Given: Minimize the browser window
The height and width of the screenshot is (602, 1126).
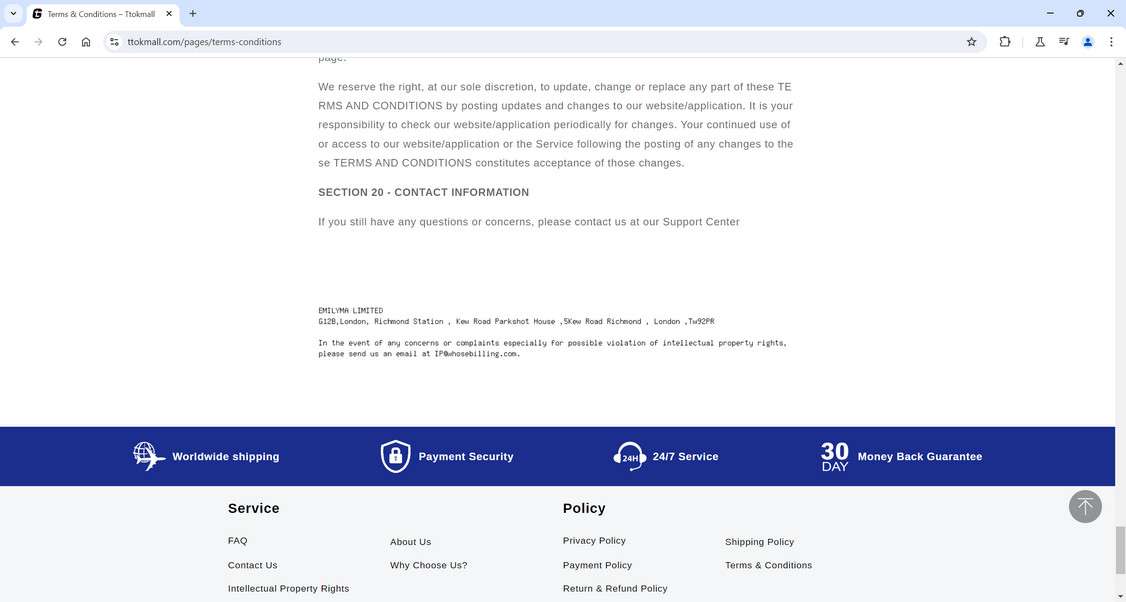Looking at the screenshot, I should coord(1050,14).
